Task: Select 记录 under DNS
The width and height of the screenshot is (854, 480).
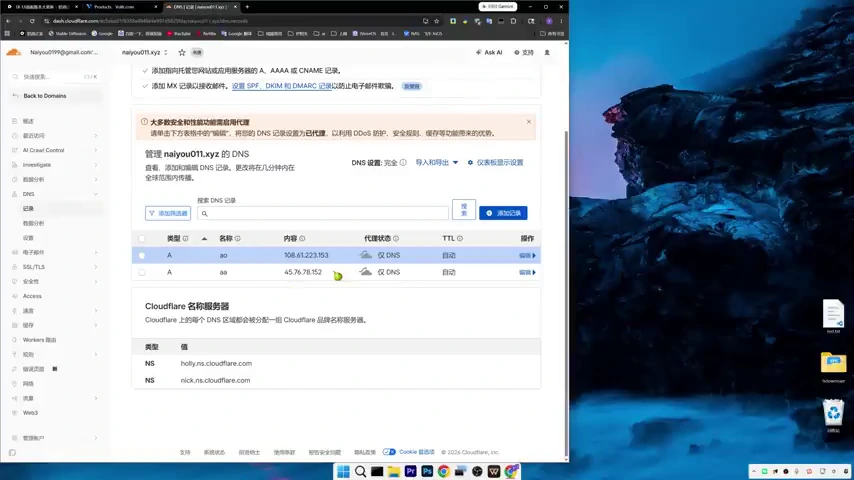Action: click(x=28, y=209)
